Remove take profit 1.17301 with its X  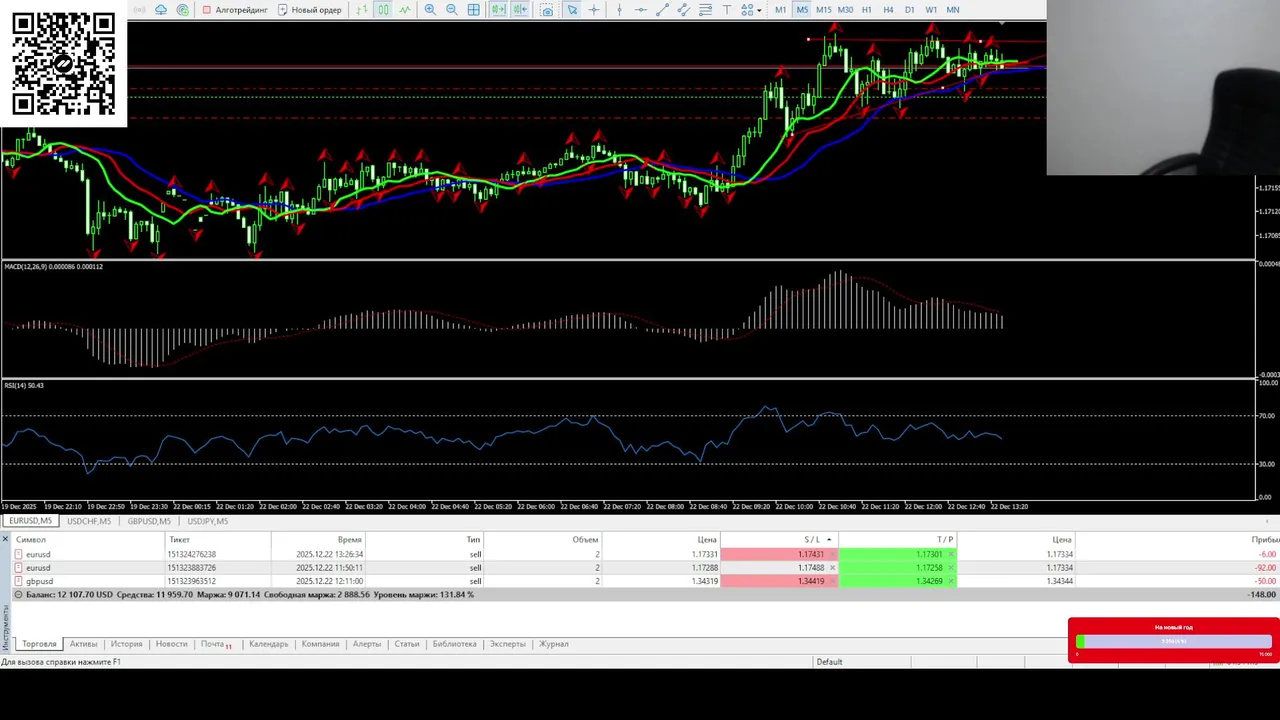click(950, 554)
